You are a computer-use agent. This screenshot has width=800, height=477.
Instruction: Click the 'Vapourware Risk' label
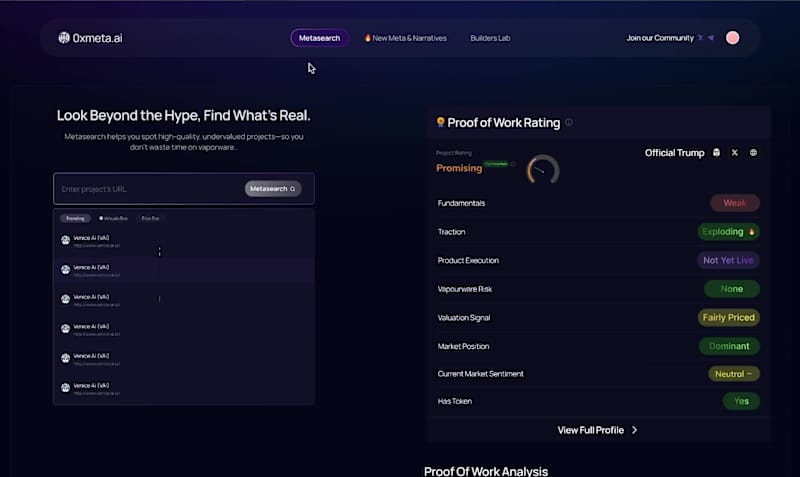[x=465, y=289]
